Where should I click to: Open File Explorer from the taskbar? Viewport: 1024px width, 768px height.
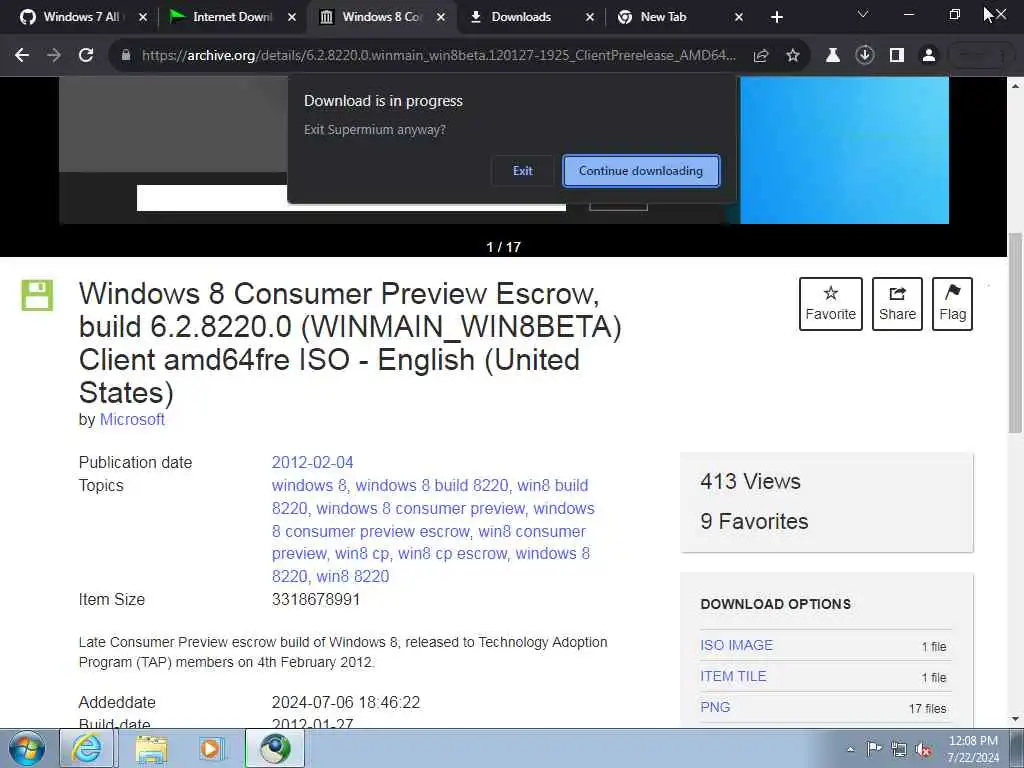coord(151,748)
